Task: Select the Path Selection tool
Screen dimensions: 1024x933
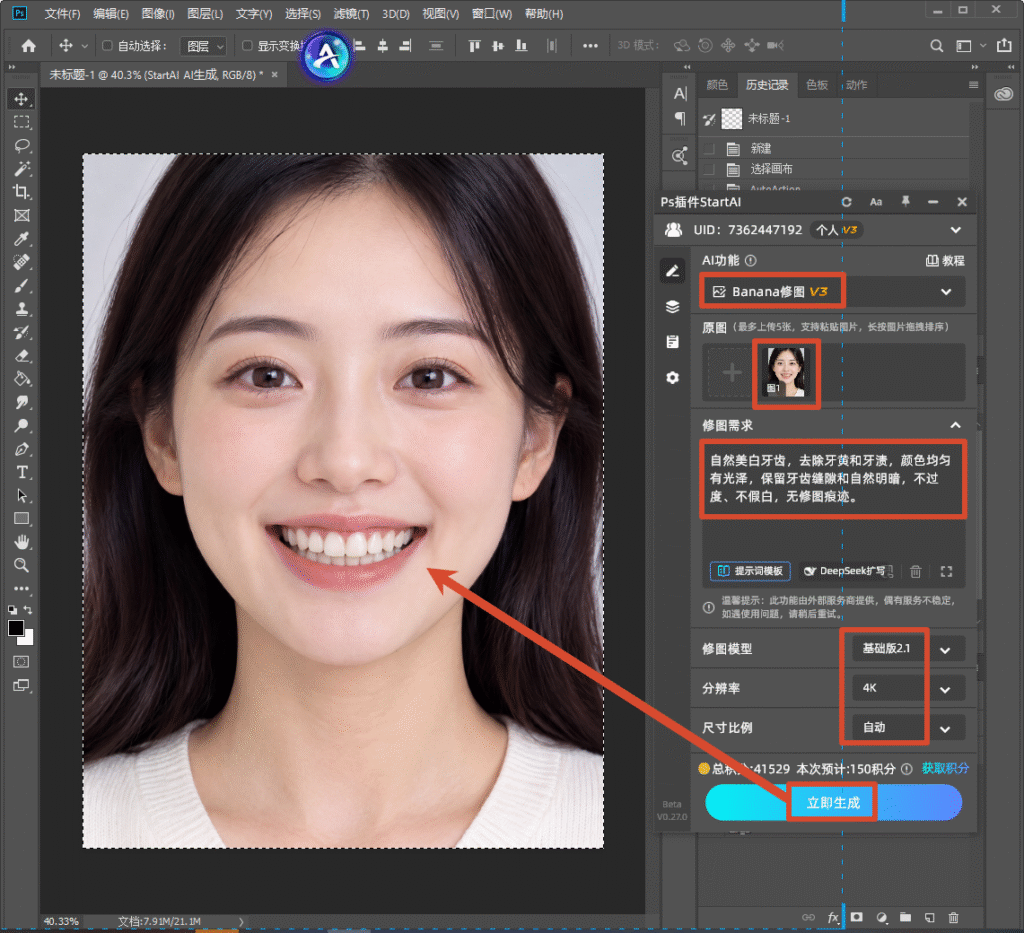Action: point(22,496)
